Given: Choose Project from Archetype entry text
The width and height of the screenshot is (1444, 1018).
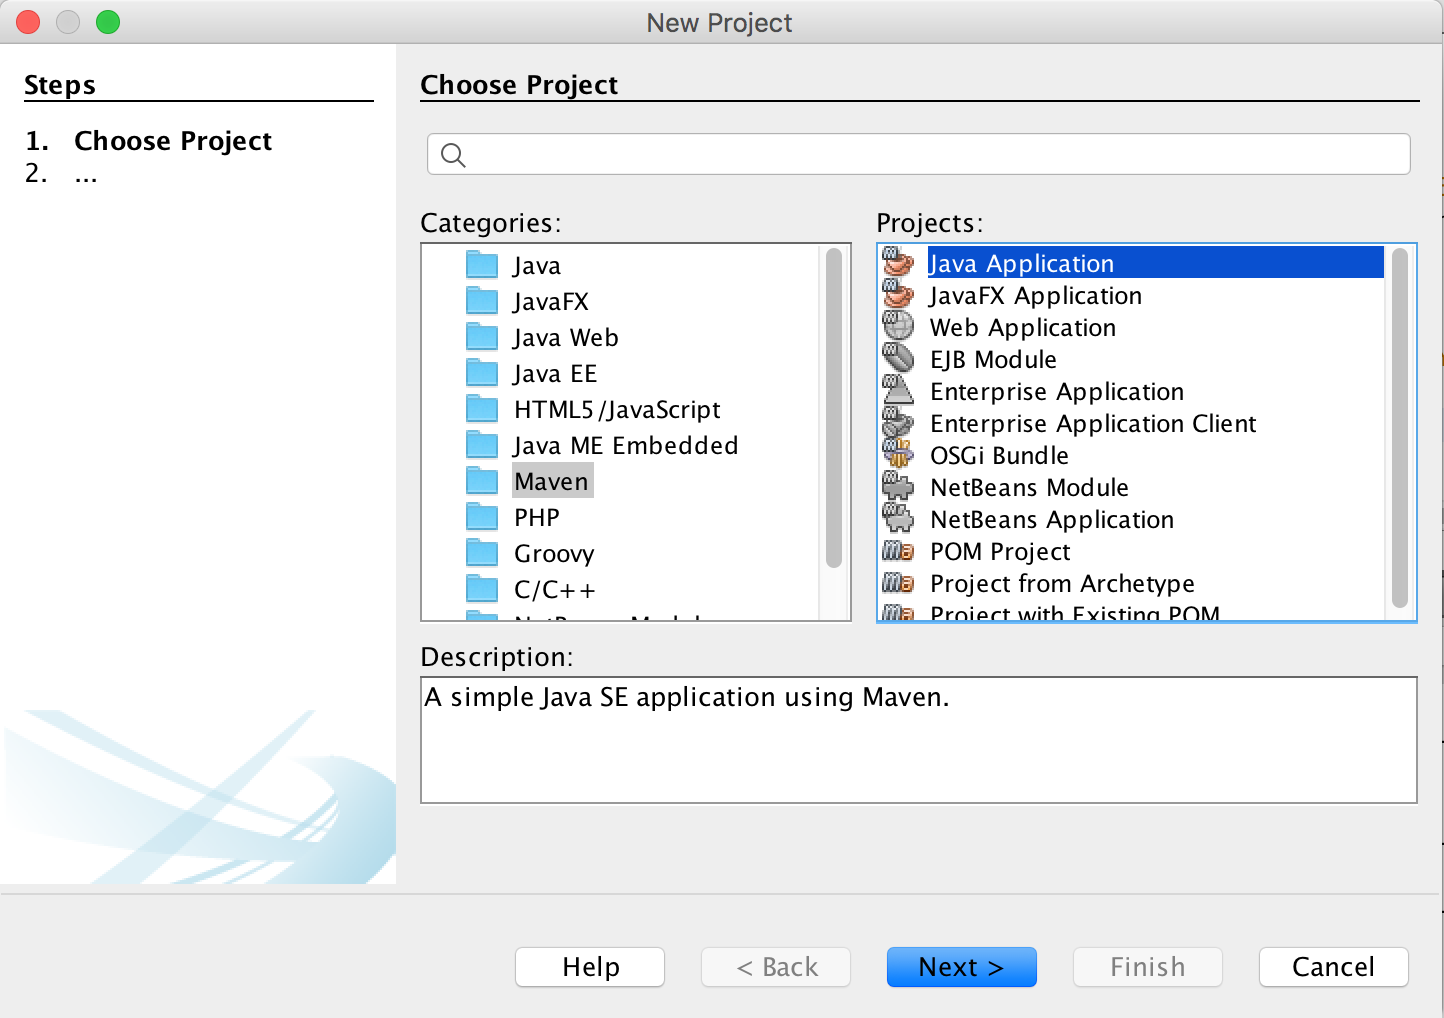Looking at the screenshot, I should (x=1062, y=584).
